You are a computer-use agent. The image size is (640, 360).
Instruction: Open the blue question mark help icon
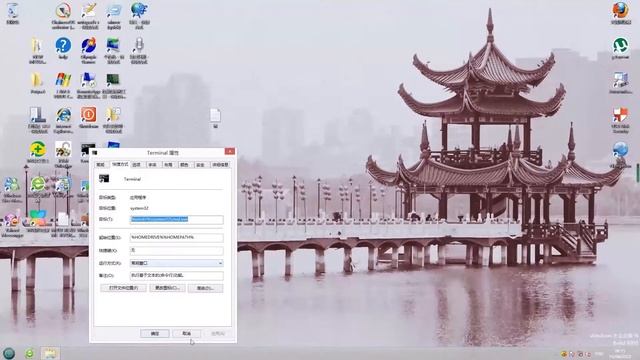pos(63,45)
